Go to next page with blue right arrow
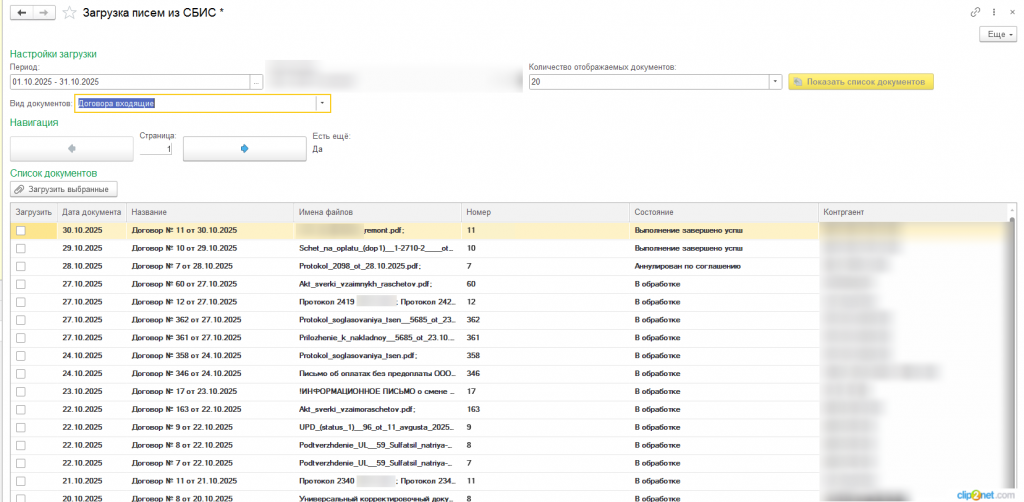 point(244,149)
